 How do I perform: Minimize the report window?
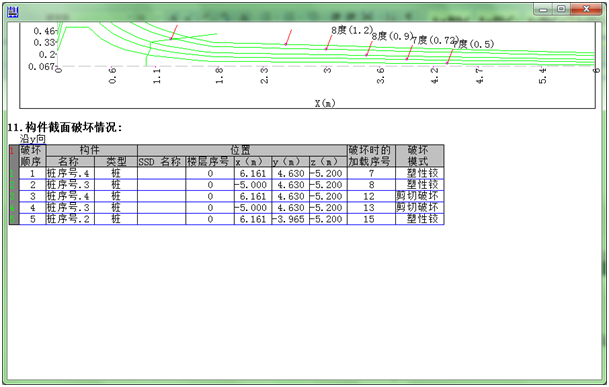[543, 9]
